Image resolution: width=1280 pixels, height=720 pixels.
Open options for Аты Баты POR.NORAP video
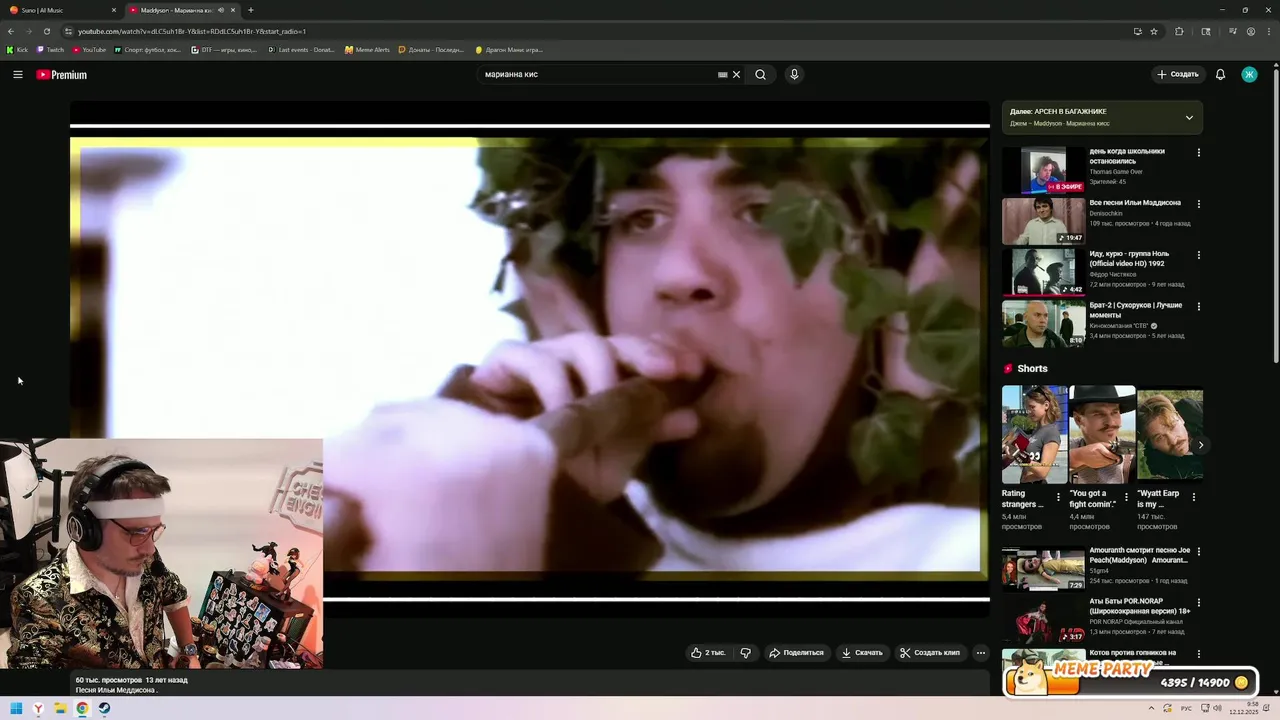pos(1199,602)
